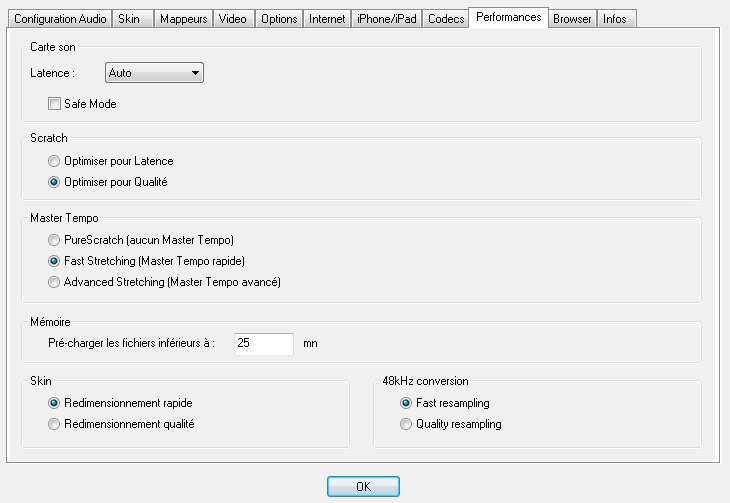Open the Skin tab
Image resolution: width=730 pixels, height=503 pixels.
pos(133,19)
